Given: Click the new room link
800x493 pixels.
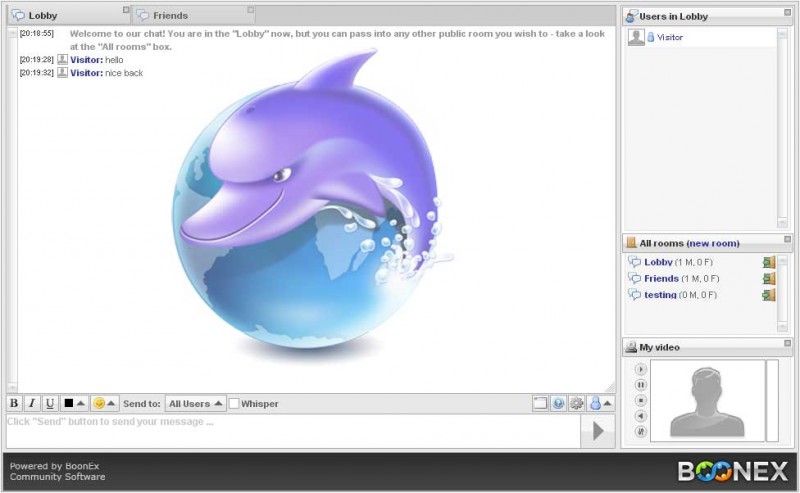Looking at the screenshot, I should coord(713,243).
